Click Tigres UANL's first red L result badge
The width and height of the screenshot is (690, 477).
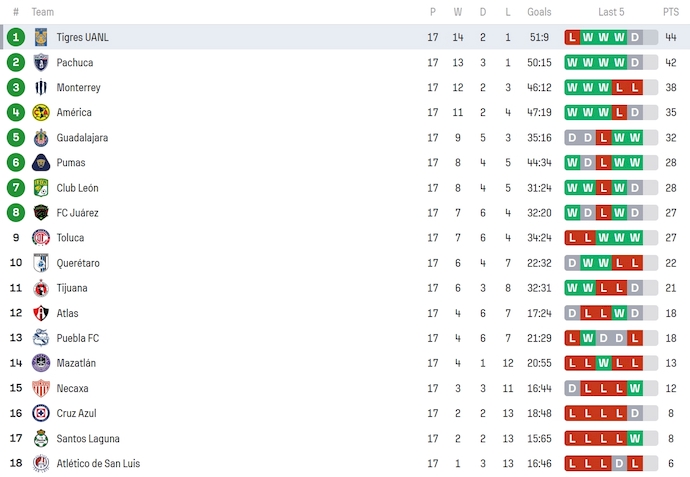[572, 37]
